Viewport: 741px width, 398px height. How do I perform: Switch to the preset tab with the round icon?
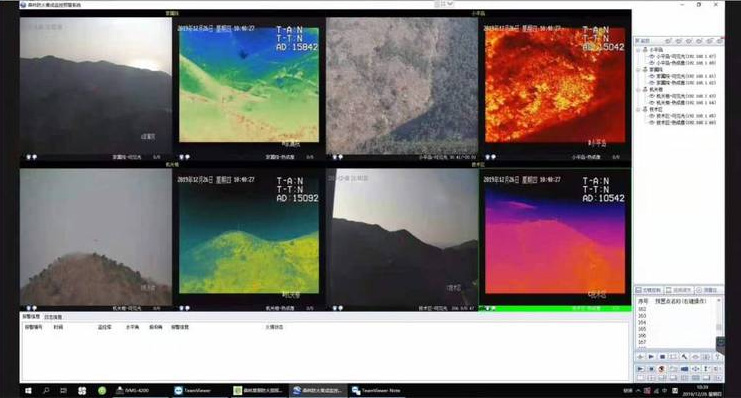[707, 290]
